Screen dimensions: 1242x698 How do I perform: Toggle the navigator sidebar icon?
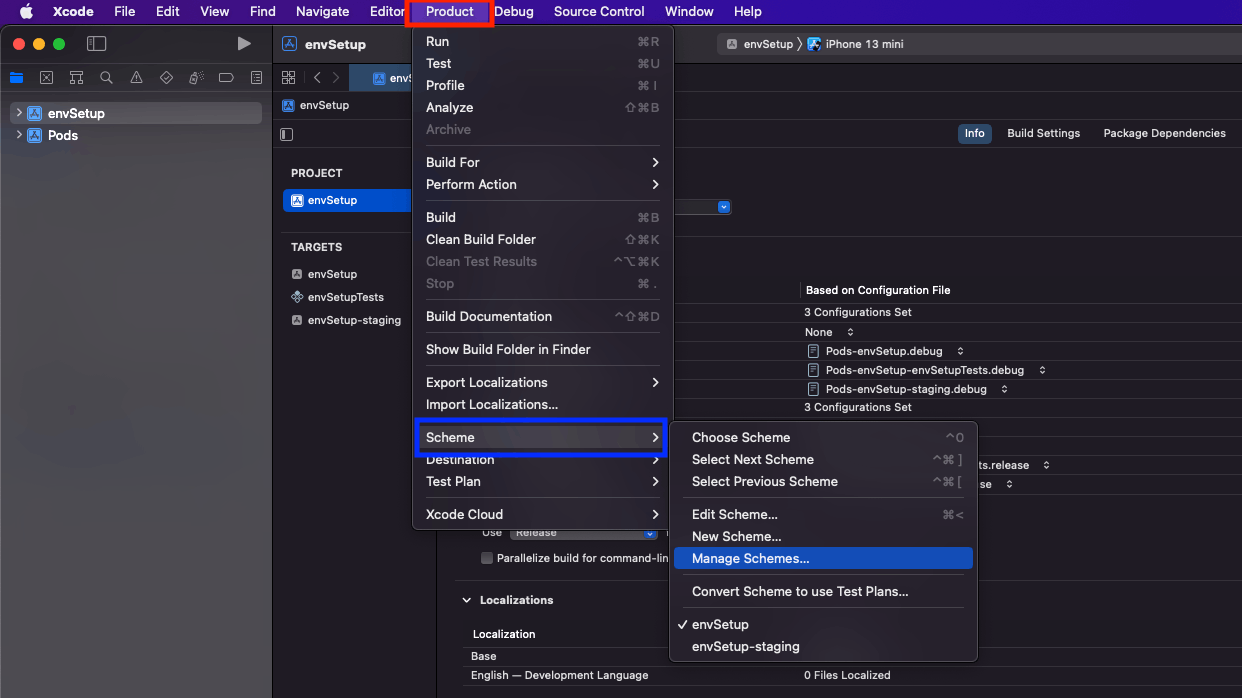tap(96, 44)
